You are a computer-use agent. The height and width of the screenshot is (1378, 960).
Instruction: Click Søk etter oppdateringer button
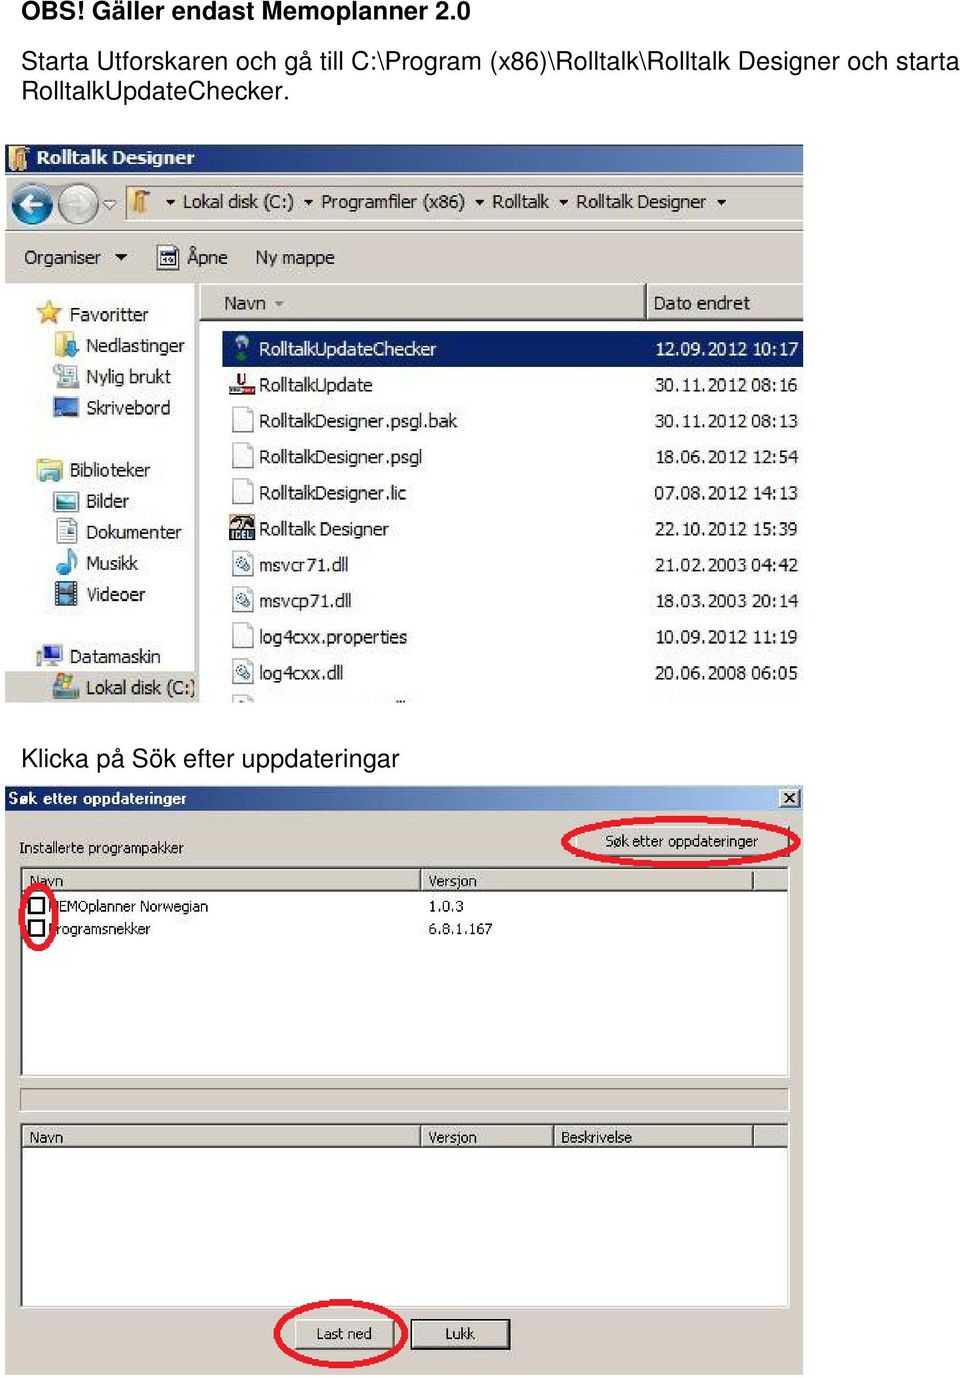681,842
